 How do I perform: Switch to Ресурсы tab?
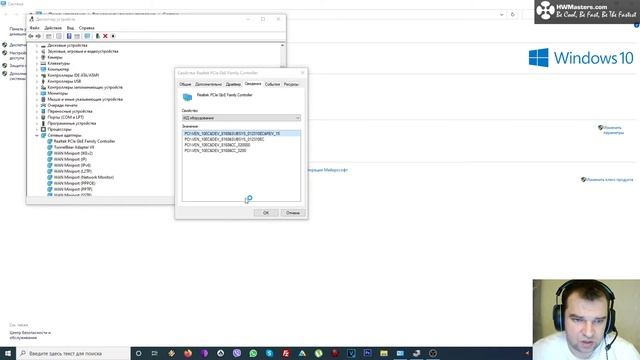291,84
